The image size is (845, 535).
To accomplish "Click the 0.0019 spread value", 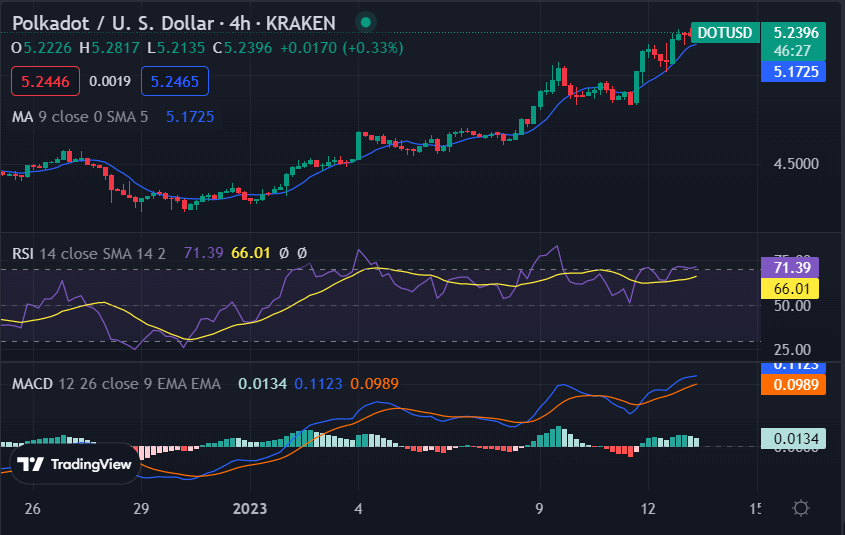I will point(110,81).
